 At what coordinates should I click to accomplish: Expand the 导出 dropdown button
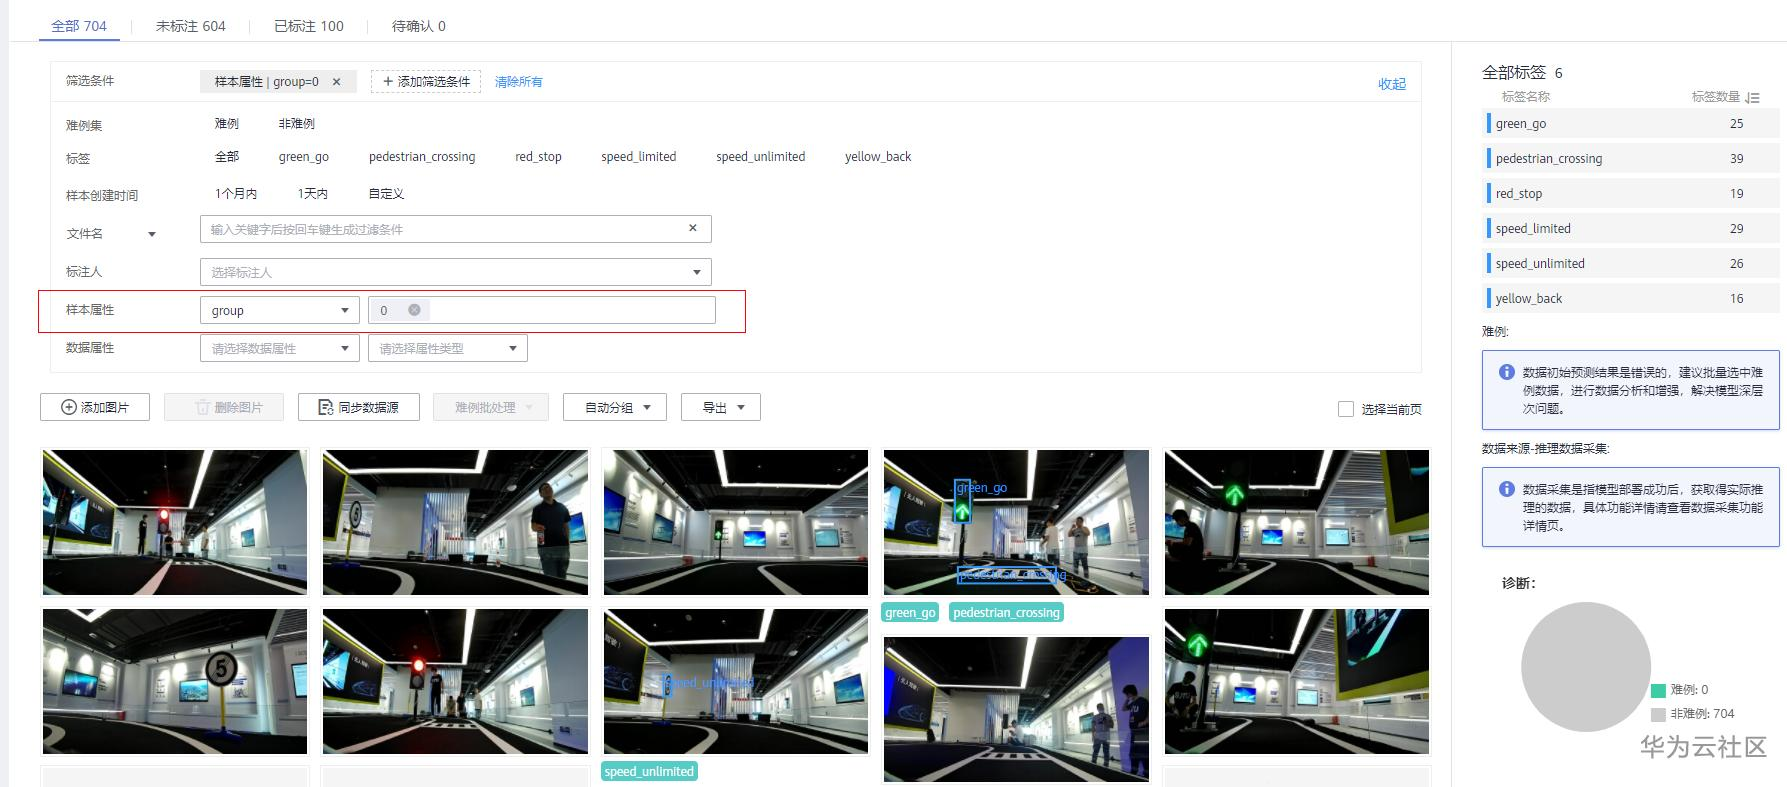(x=721, y=407)
